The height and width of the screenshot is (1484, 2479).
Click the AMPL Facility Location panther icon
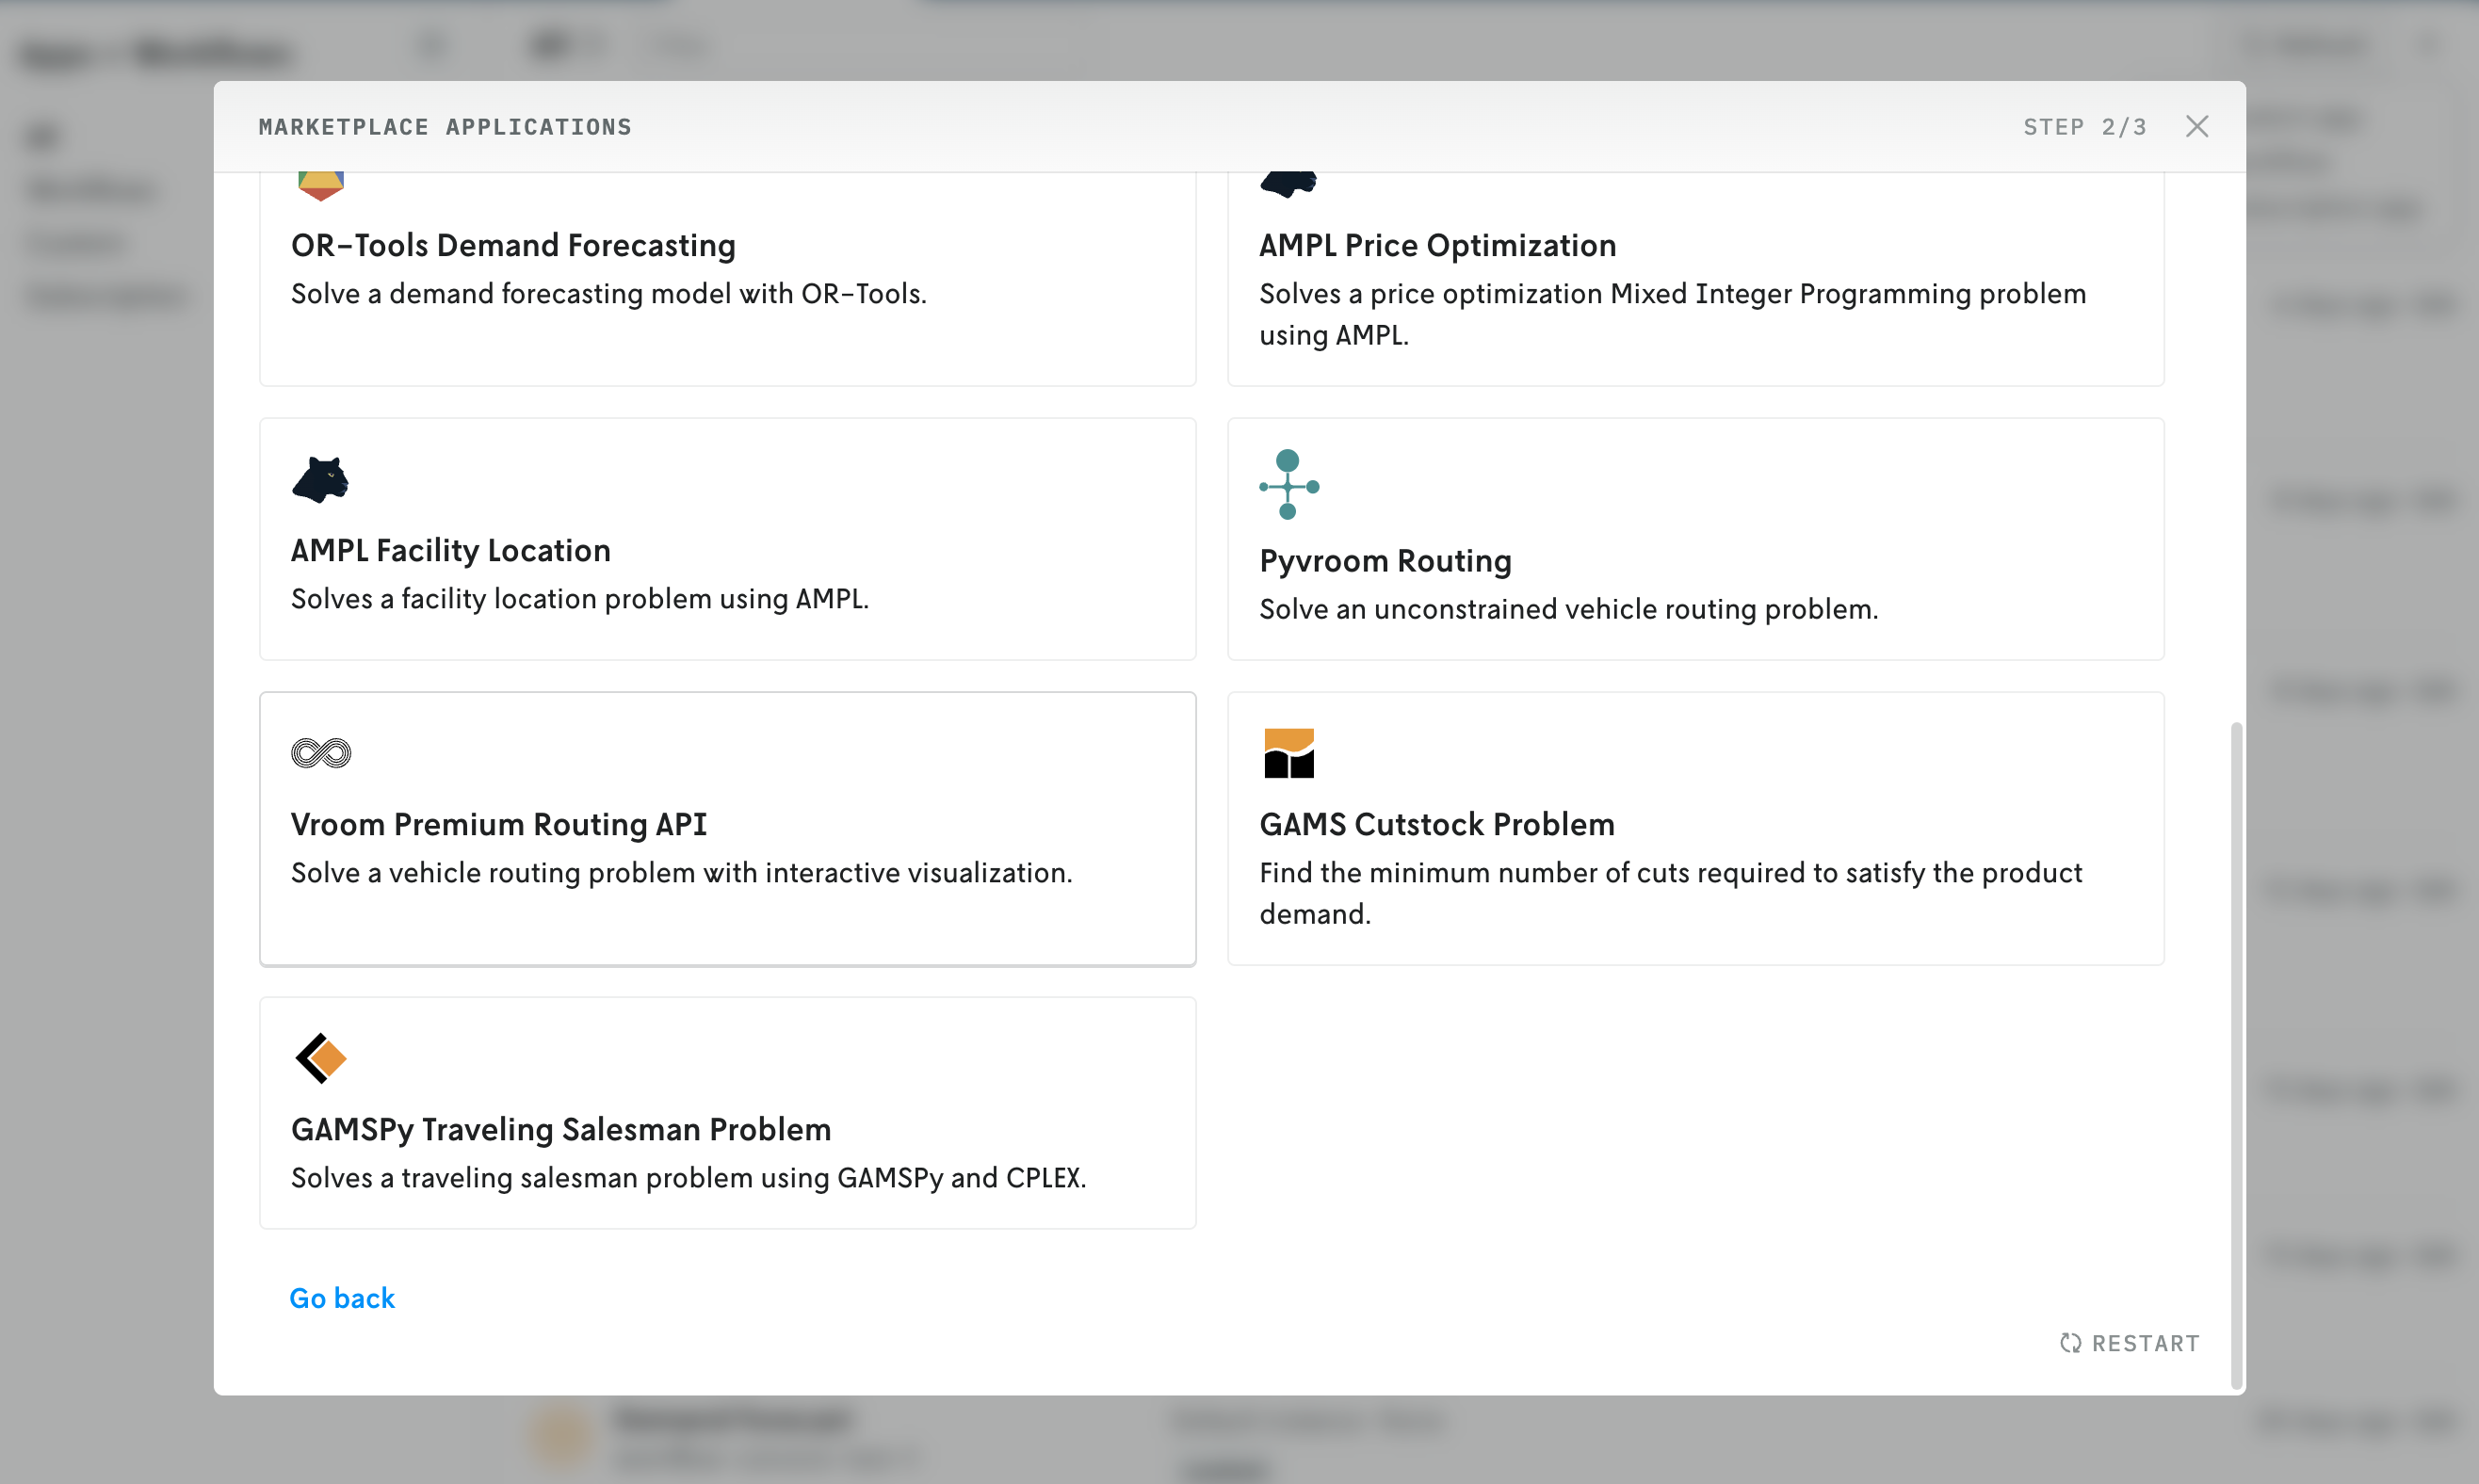tap(321, 480)
